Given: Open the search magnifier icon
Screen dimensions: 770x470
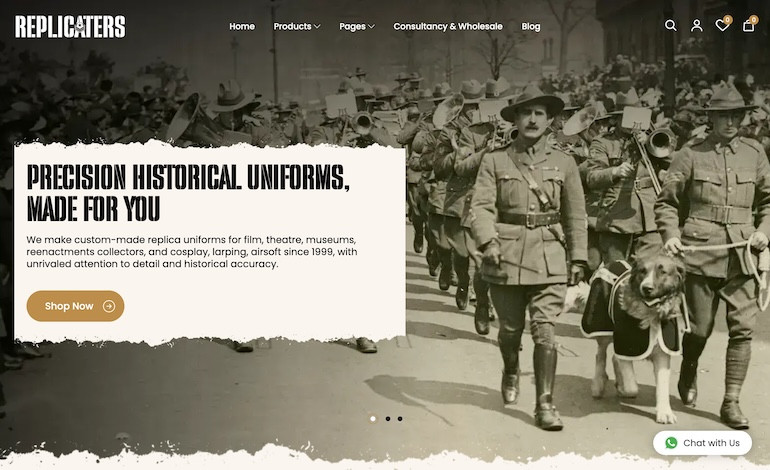Looking at the screenshot, I should click(x=671, y=26).
